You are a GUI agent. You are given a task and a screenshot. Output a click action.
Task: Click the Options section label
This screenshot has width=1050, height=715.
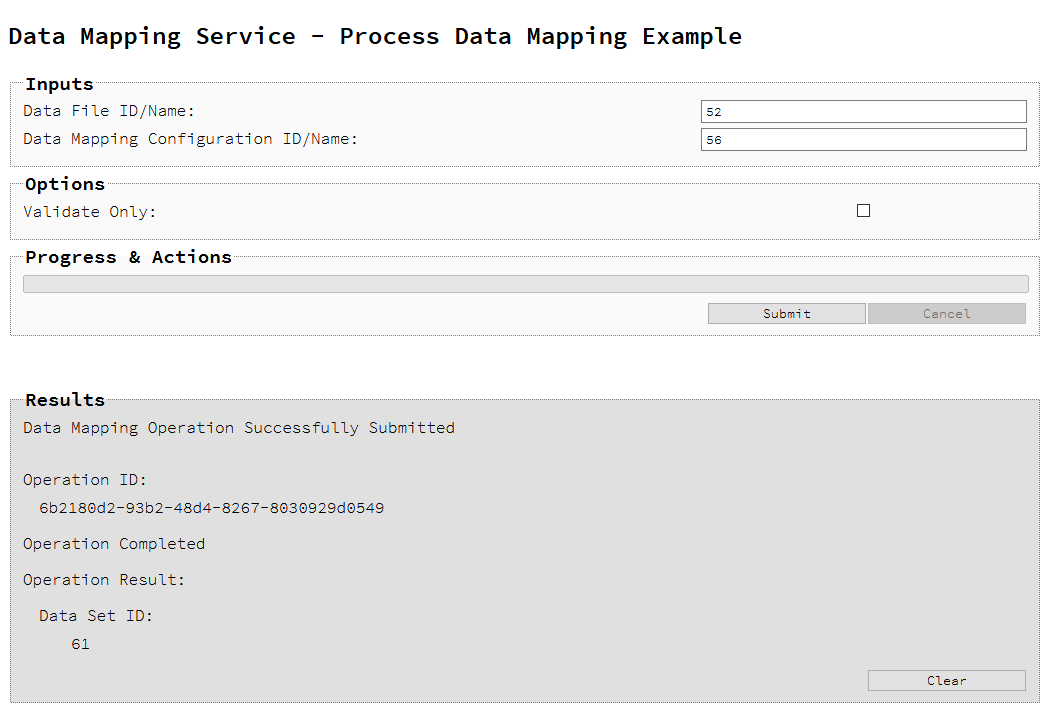[64, 184]
